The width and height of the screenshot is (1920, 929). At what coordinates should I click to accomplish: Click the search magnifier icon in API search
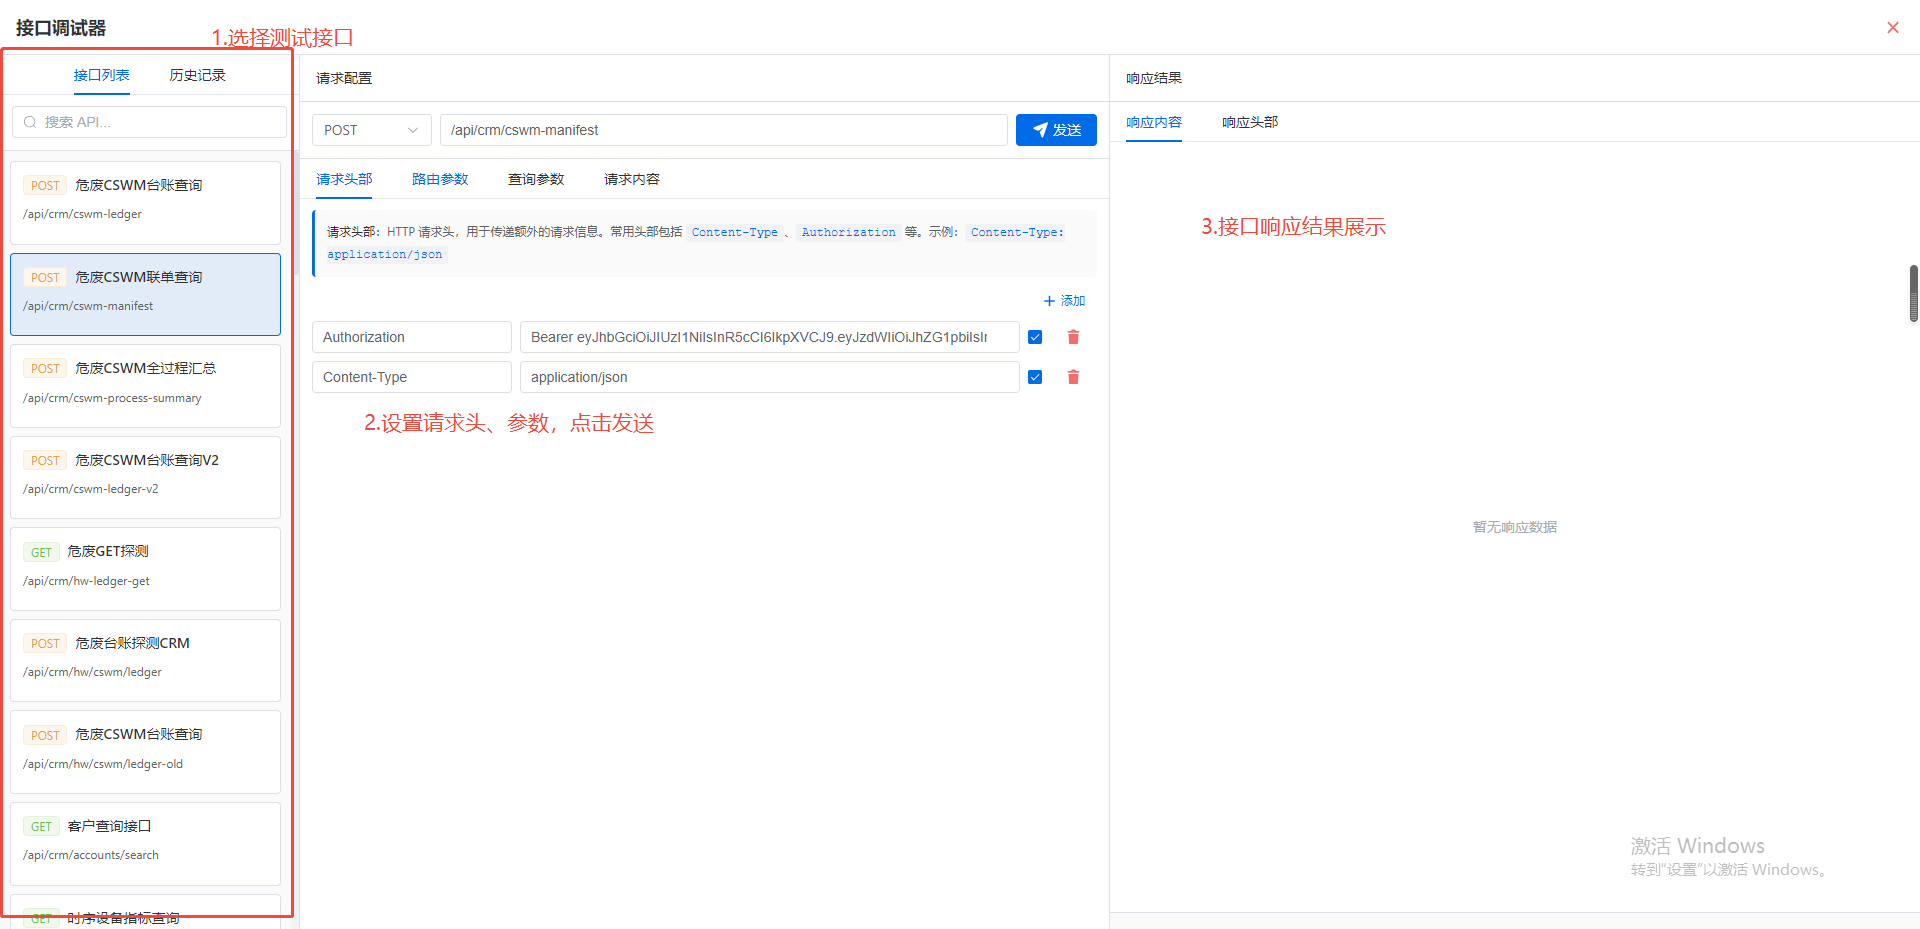click(x=30, y=122)
